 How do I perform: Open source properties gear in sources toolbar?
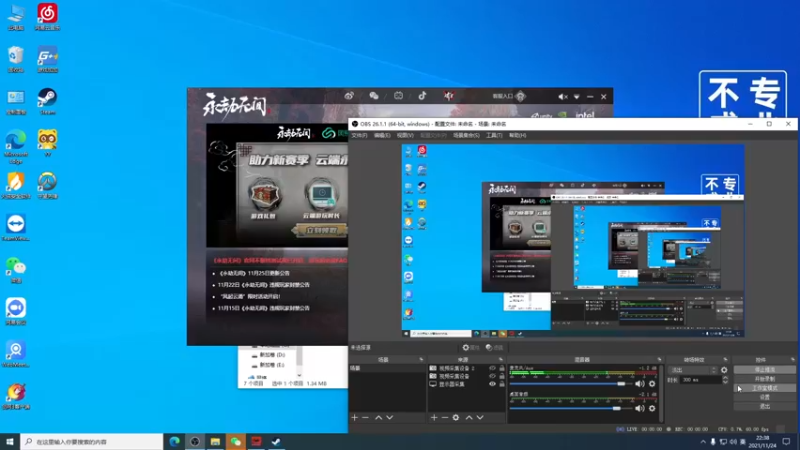456,417
